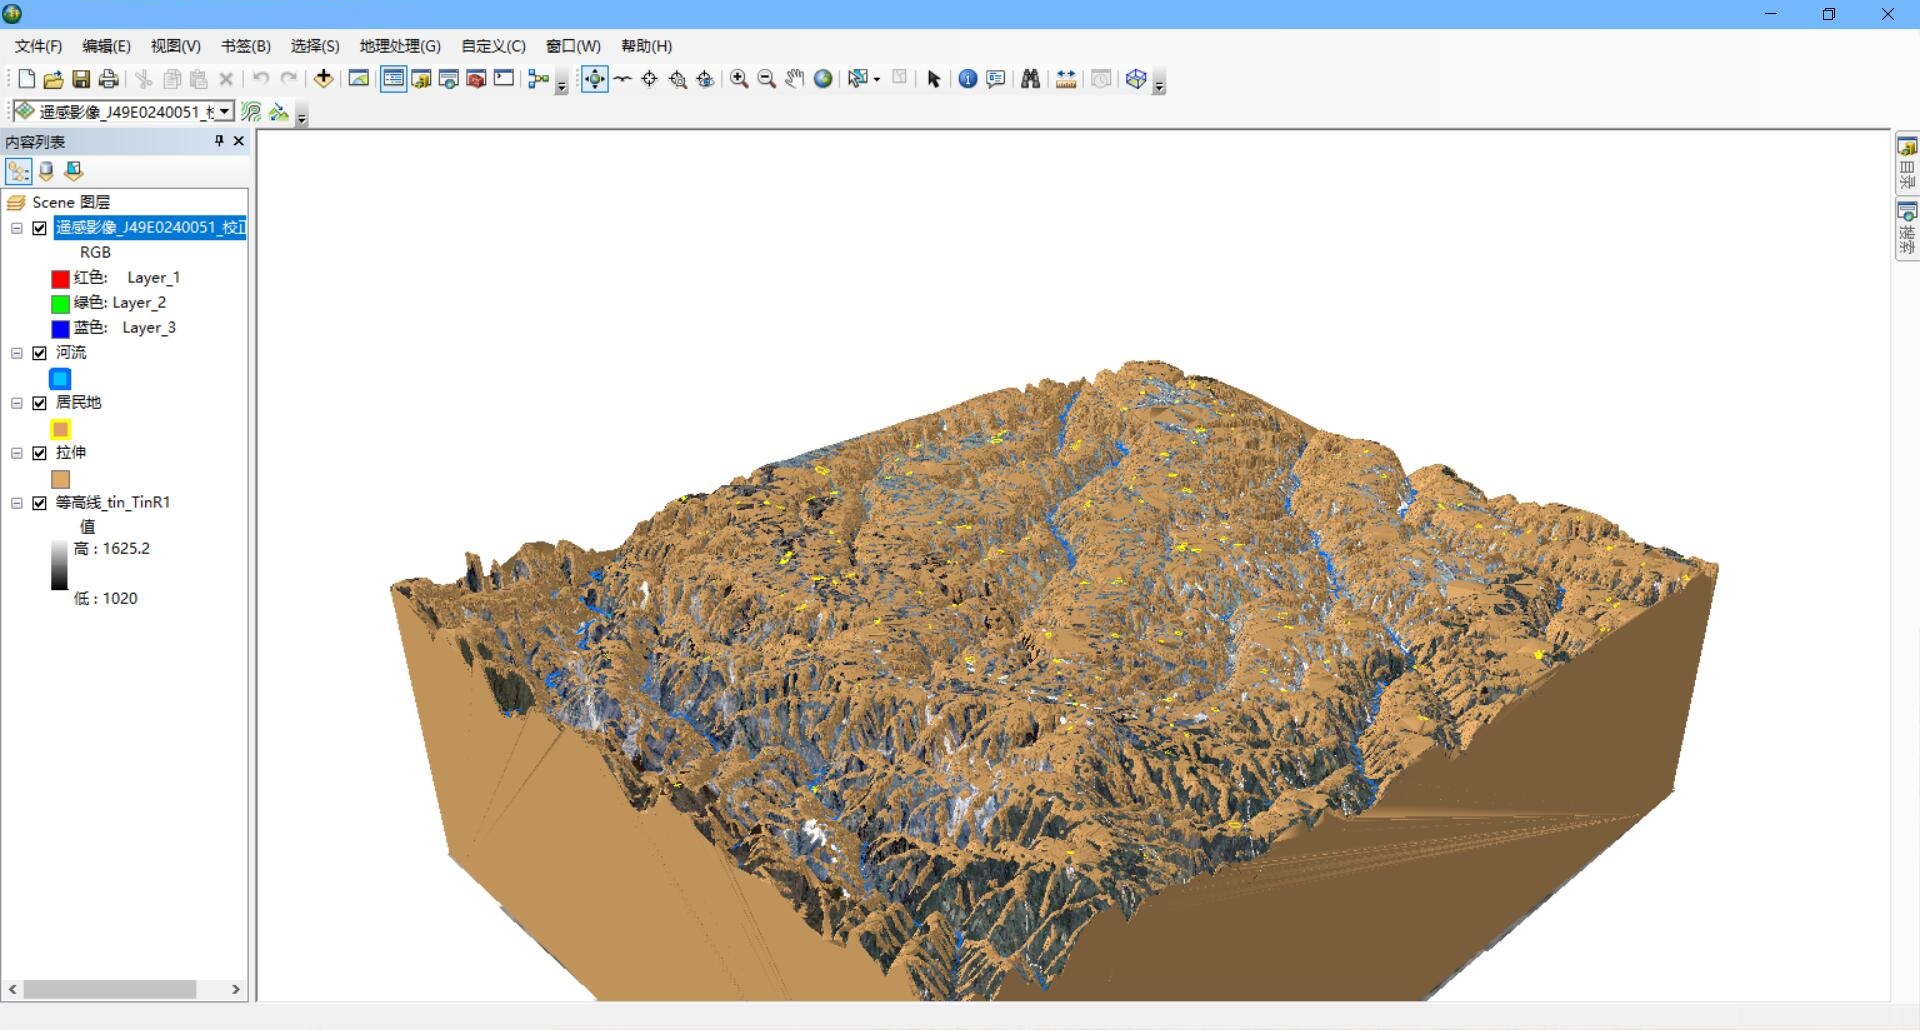1920x1030 pixels.
Task: Click the blue swatch under 河流
Action: (x=60, y=378)
